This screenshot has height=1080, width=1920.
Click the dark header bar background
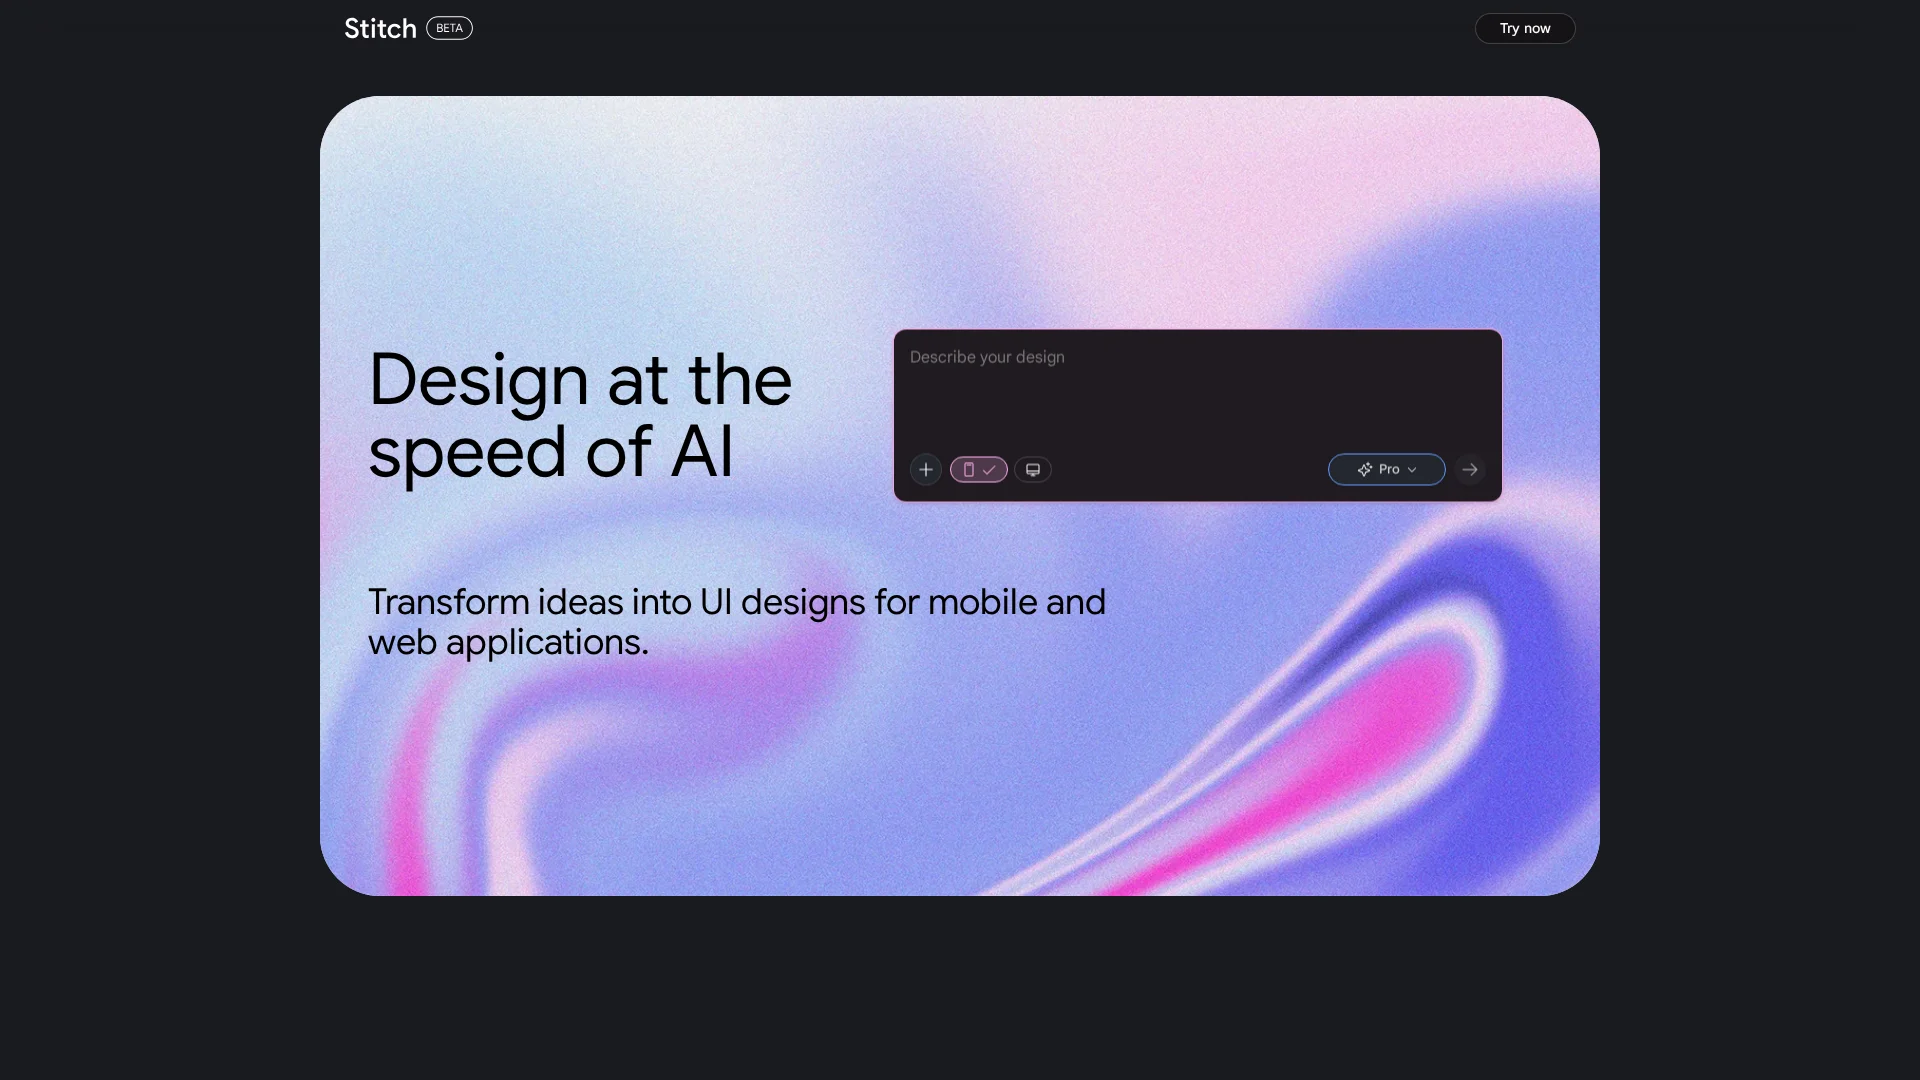pyautogui.click(x=960, y=28)
